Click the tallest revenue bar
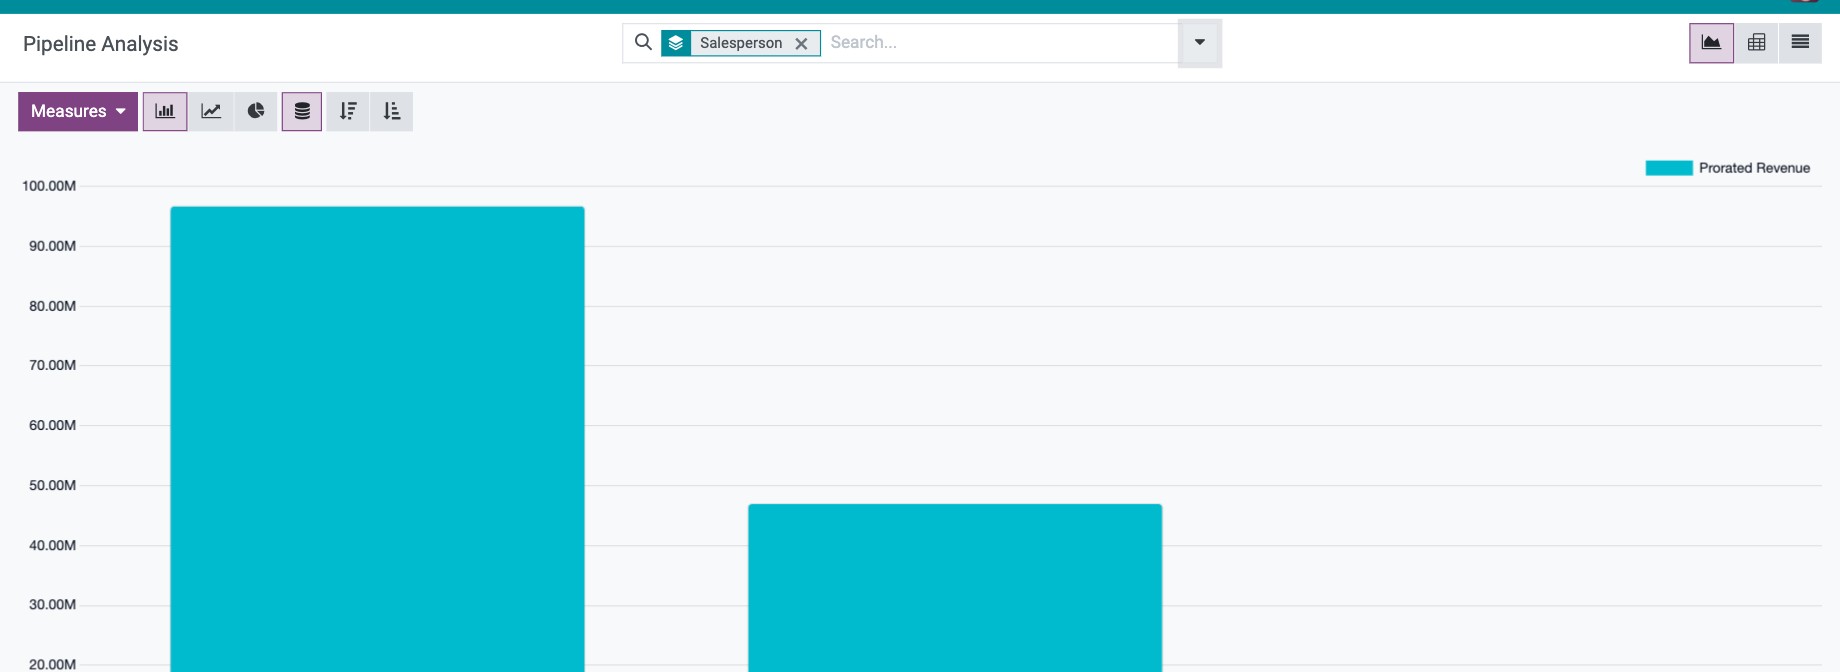The height and width of the screenshot is (672, 1840). point(377,439)
